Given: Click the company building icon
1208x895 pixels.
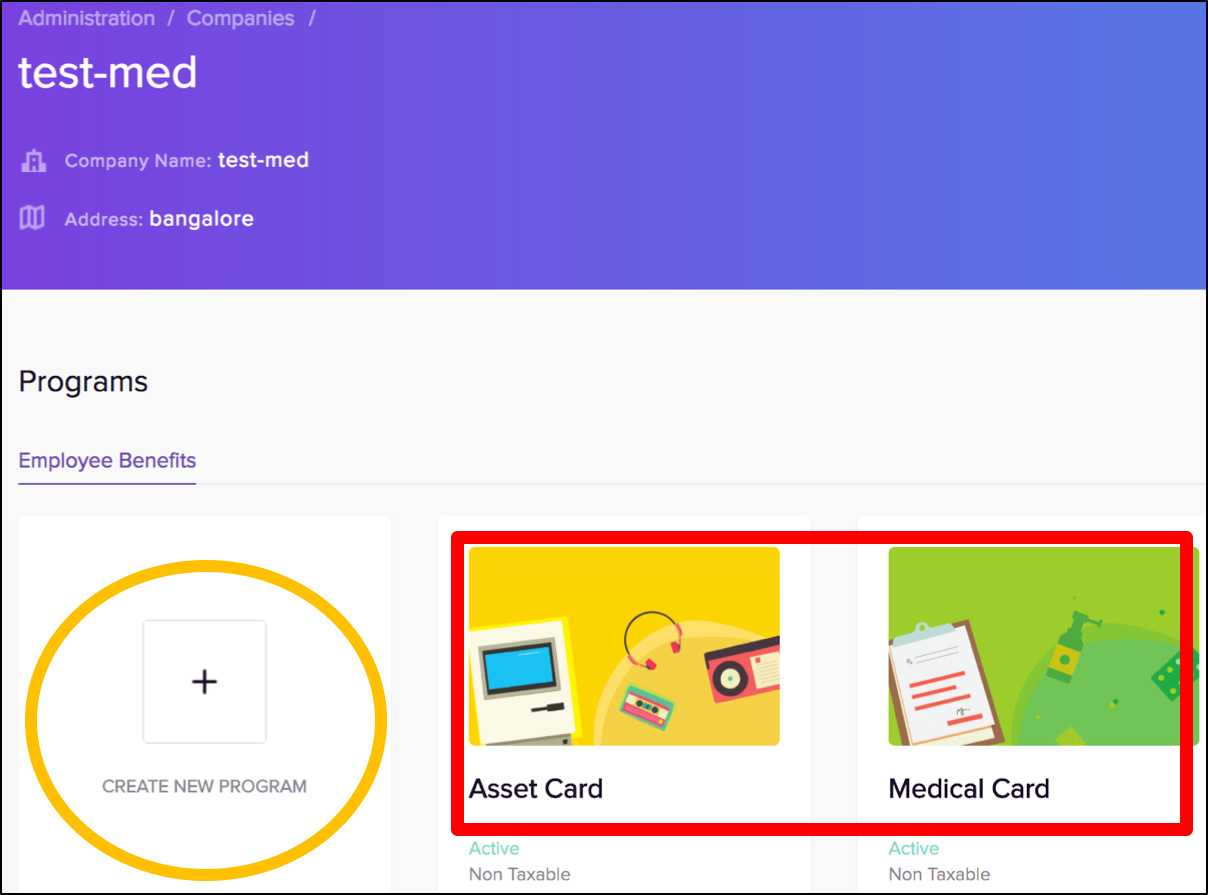Looking at the screenshot, I should tap(34, 161).
